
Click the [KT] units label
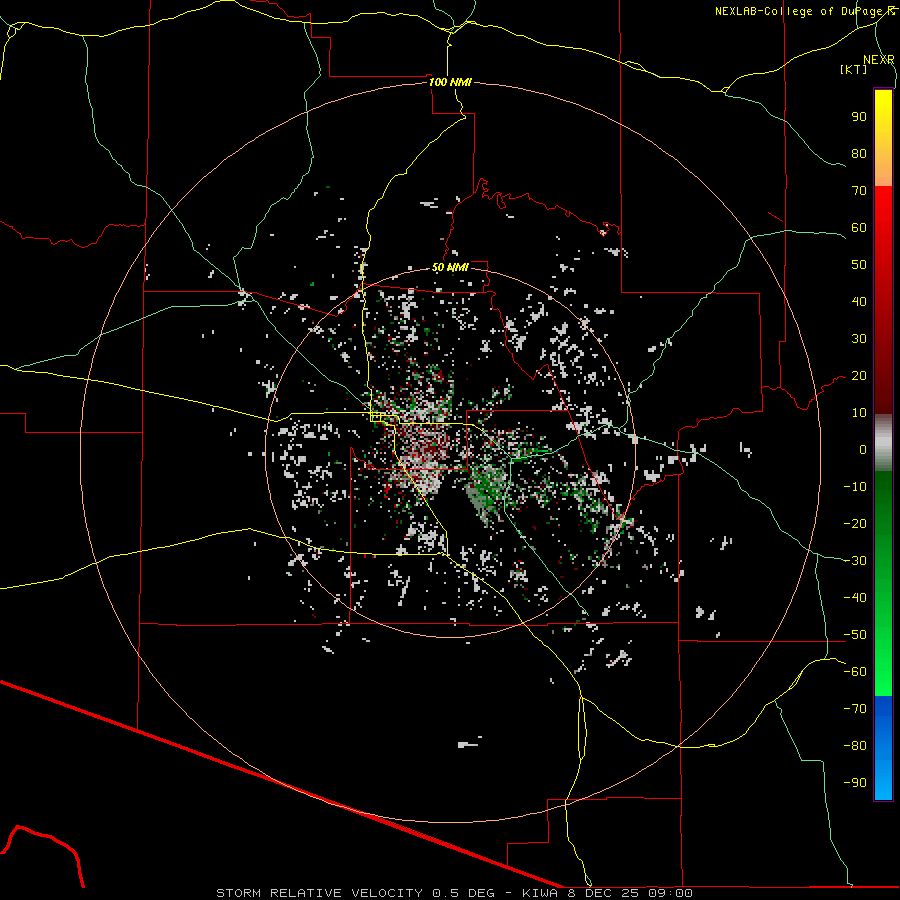[x=854, y=69]
